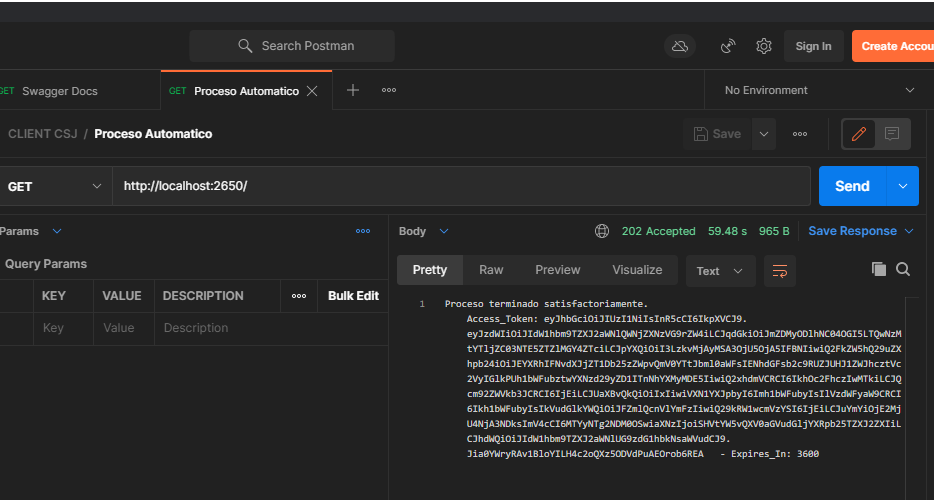Select the Raw response view tab
This screenshot has width=942, height=502.
[x=491, y=270]
